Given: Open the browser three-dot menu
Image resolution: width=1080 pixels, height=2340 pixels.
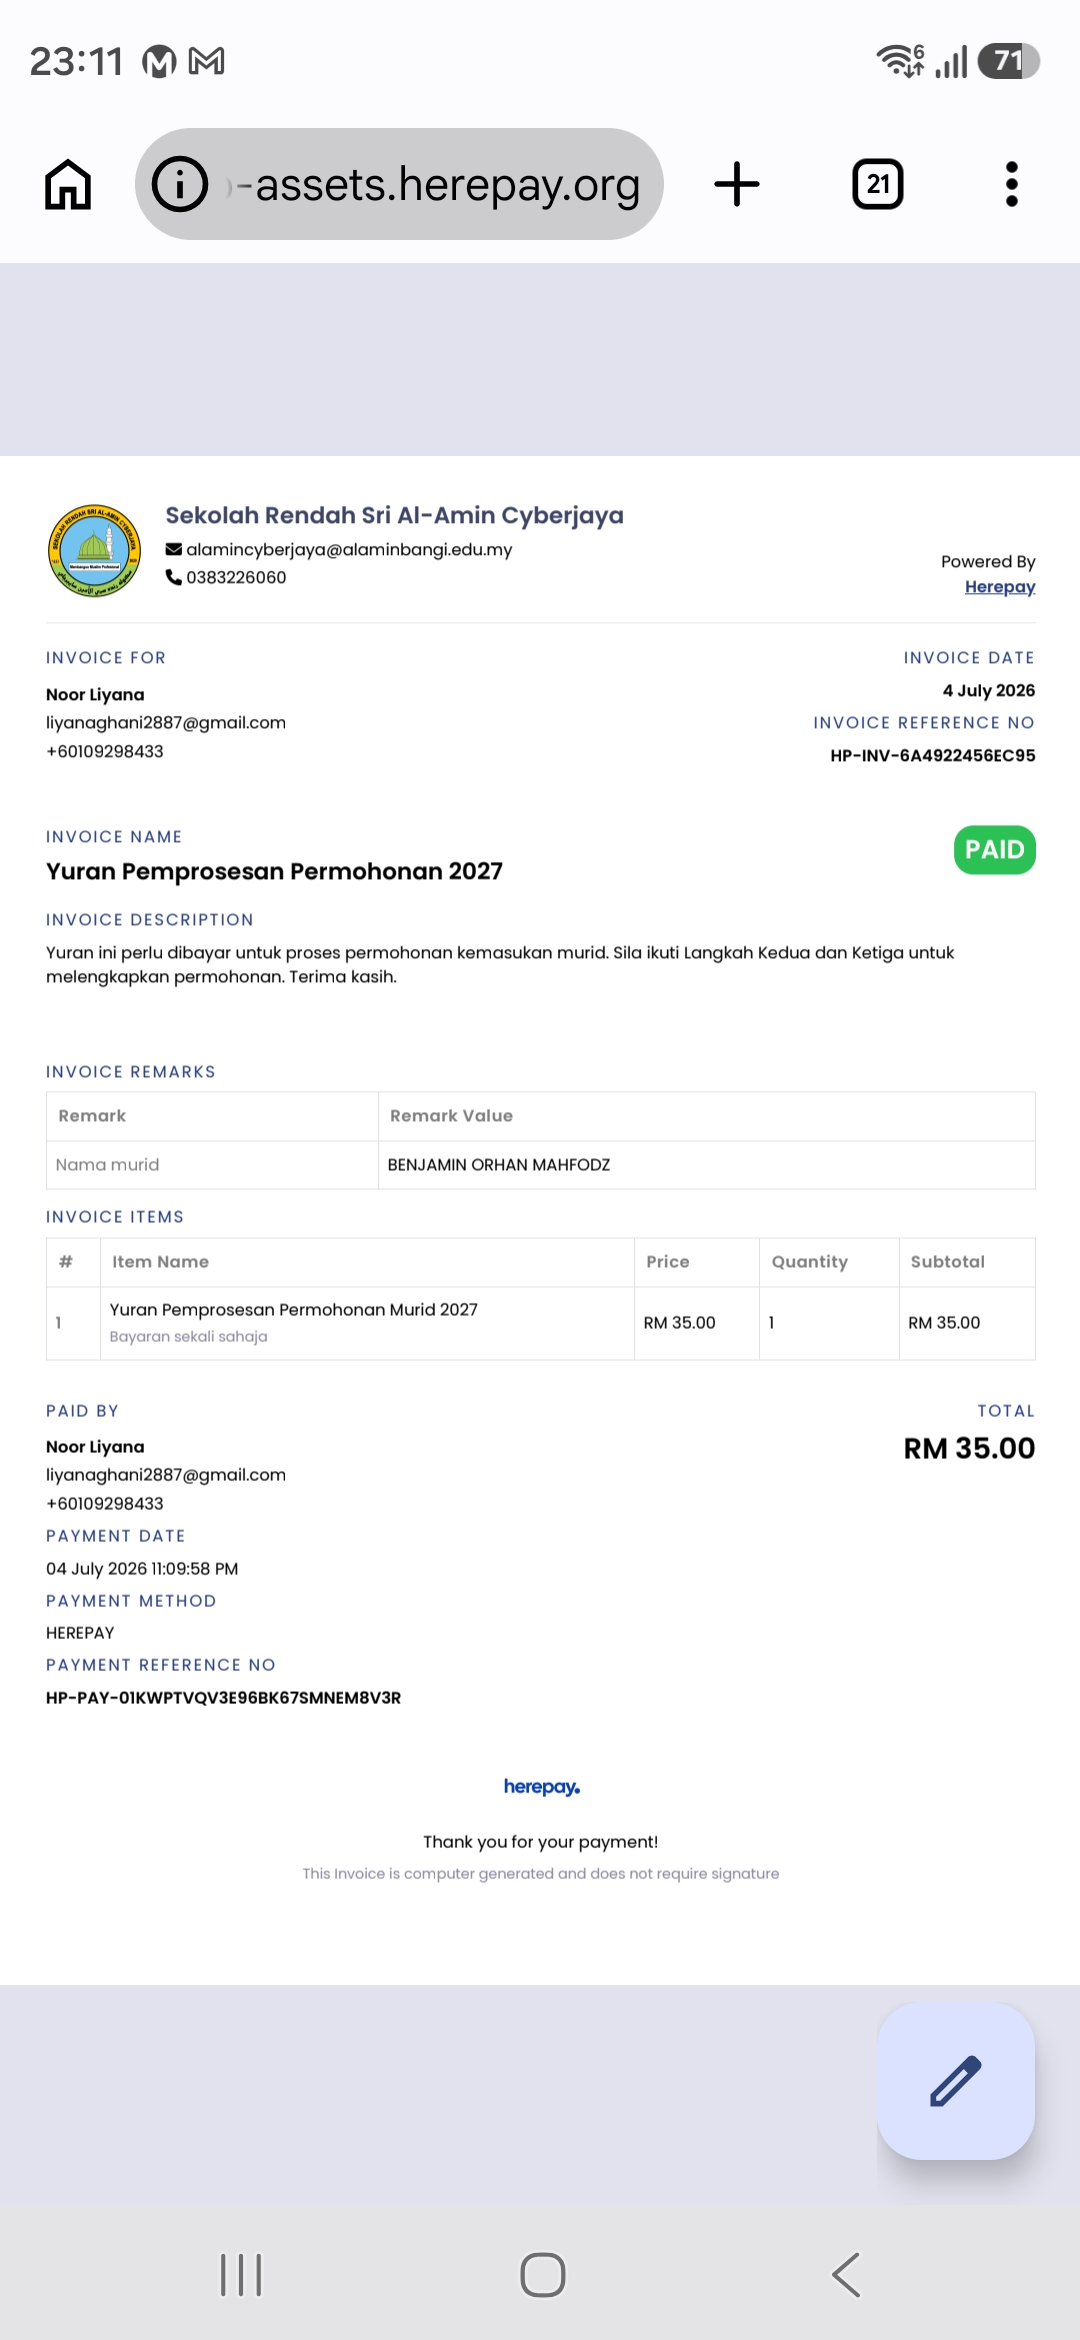Looking at the screenshot, I should (1012, 184).
